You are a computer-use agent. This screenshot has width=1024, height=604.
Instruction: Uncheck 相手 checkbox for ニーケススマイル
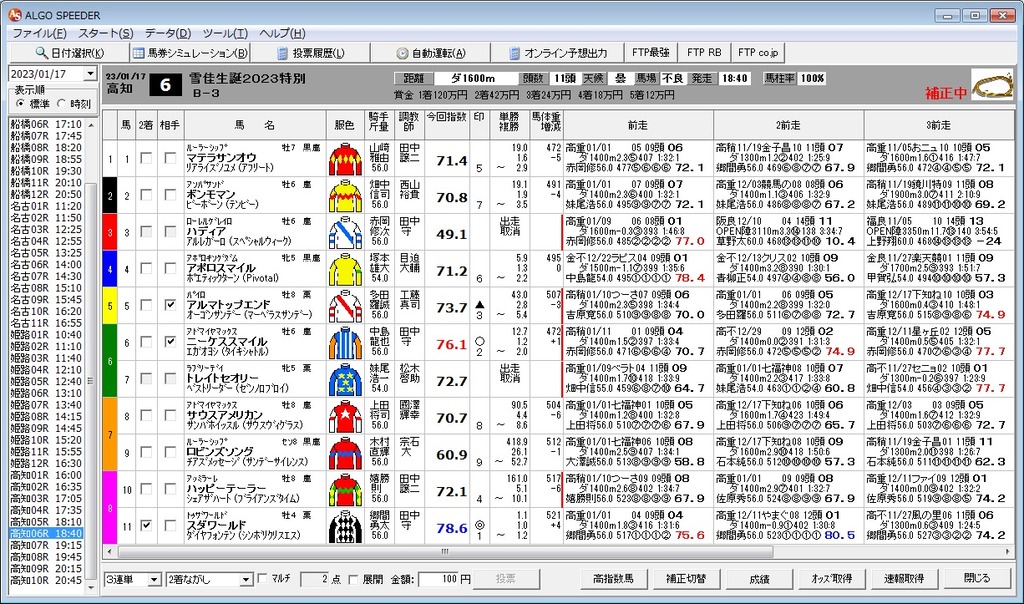click(170, 342)
